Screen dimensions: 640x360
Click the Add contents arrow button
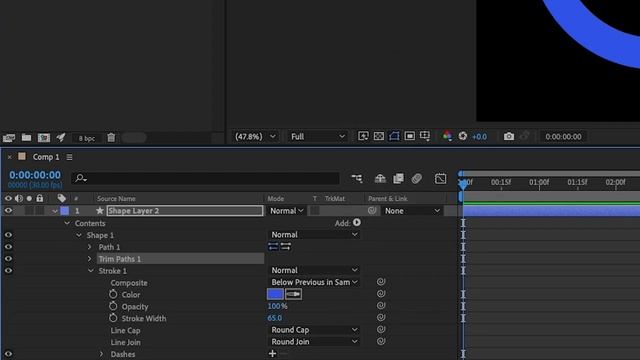coord(357,222)
